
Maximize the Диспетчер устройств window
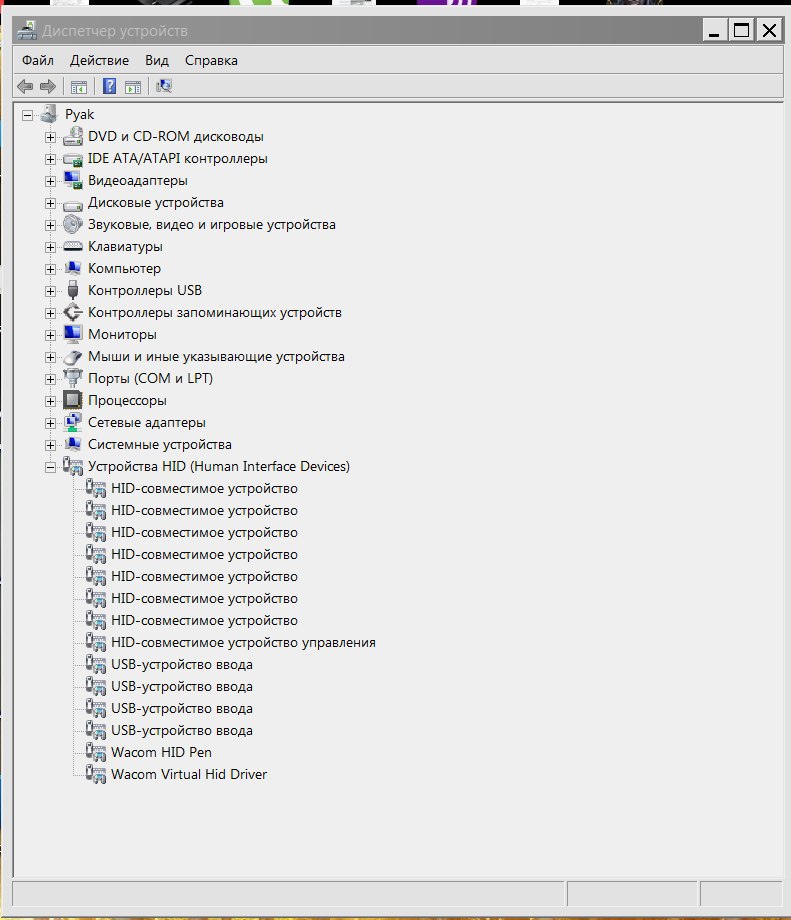[742, 30]
